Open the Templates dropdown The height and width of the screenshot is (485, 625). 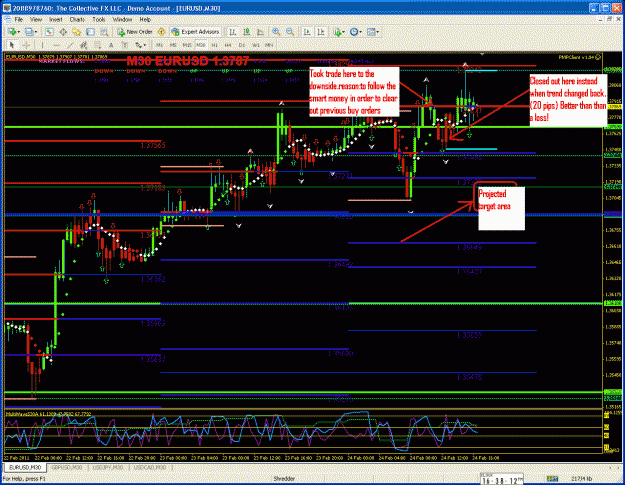pos(373,32)
